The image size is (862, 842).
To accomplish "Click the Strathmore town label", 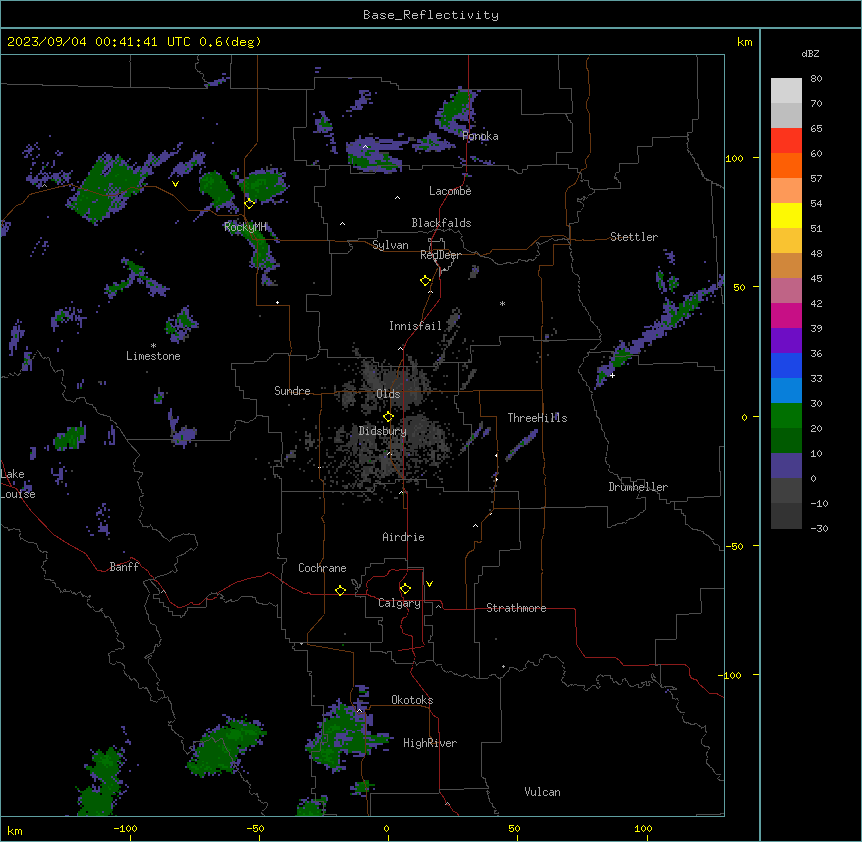I will (x=516, y=608).
